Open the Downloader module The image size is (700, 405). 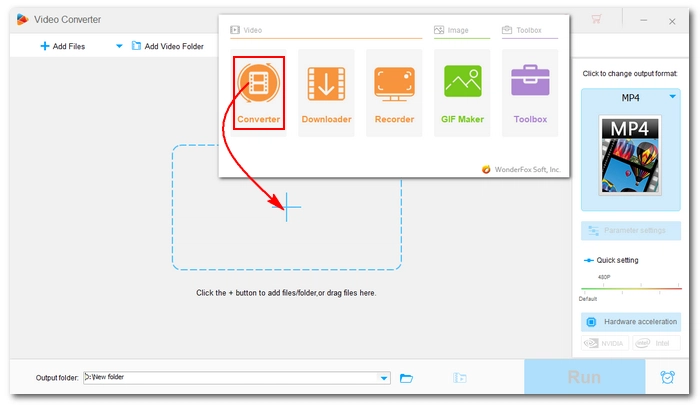[326, 93]
